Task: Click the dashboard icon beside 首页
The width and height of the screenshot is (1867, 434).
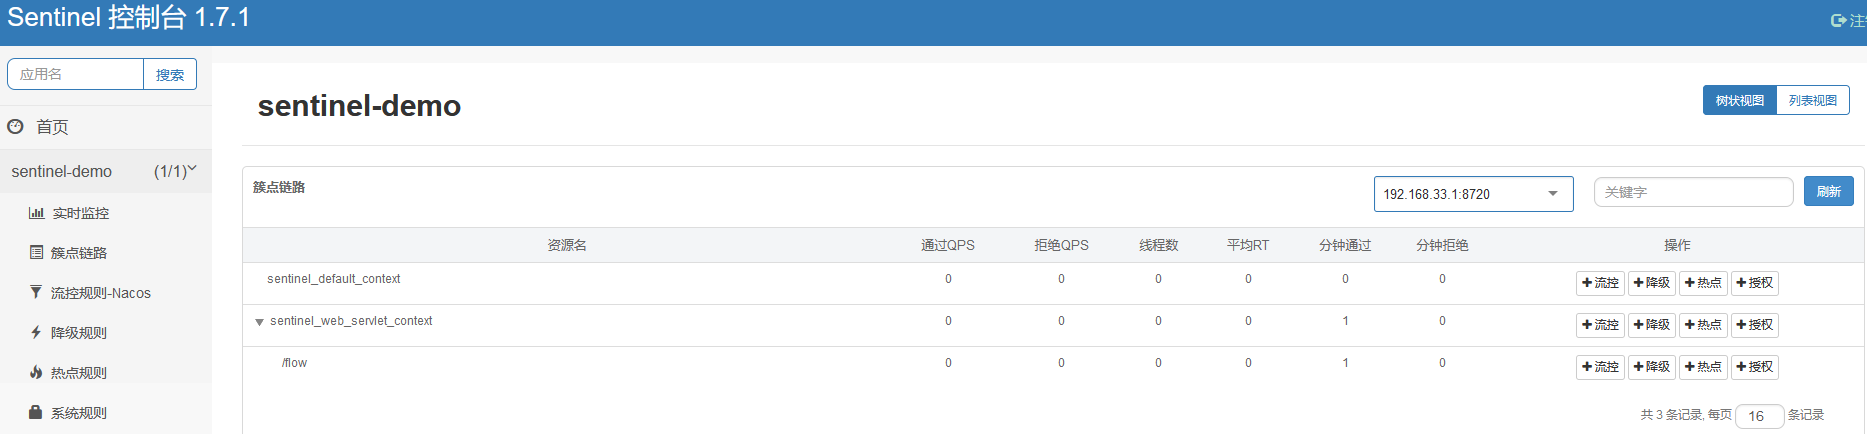Action: (15, 127)
